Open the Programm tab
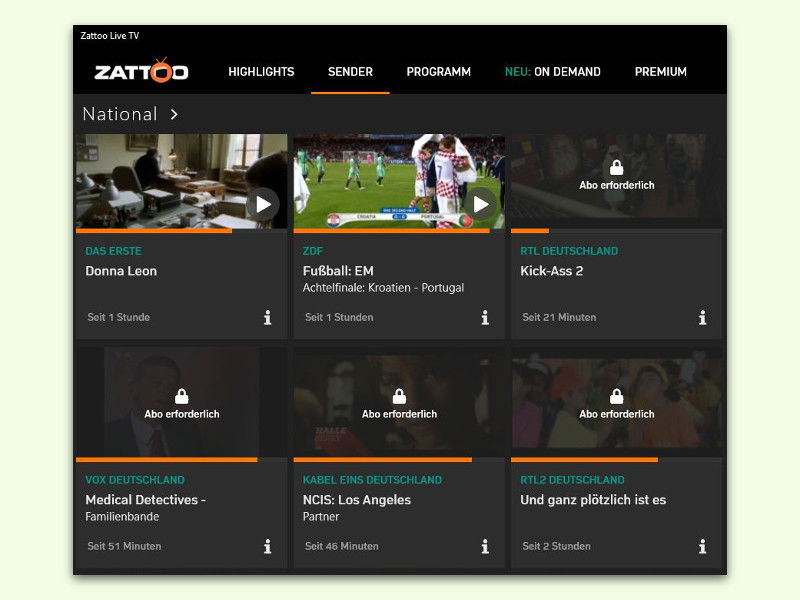800x600 pixels. pyautogui.click(x=439, y=72)
